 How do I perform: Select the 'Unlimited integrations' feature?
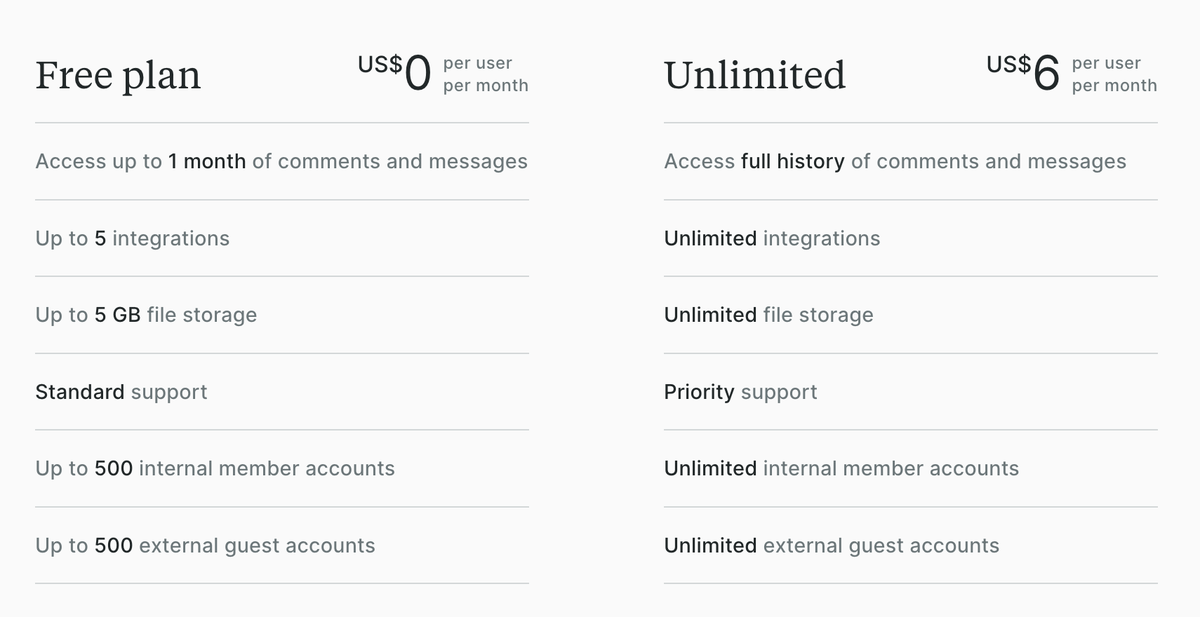point(772,238)
